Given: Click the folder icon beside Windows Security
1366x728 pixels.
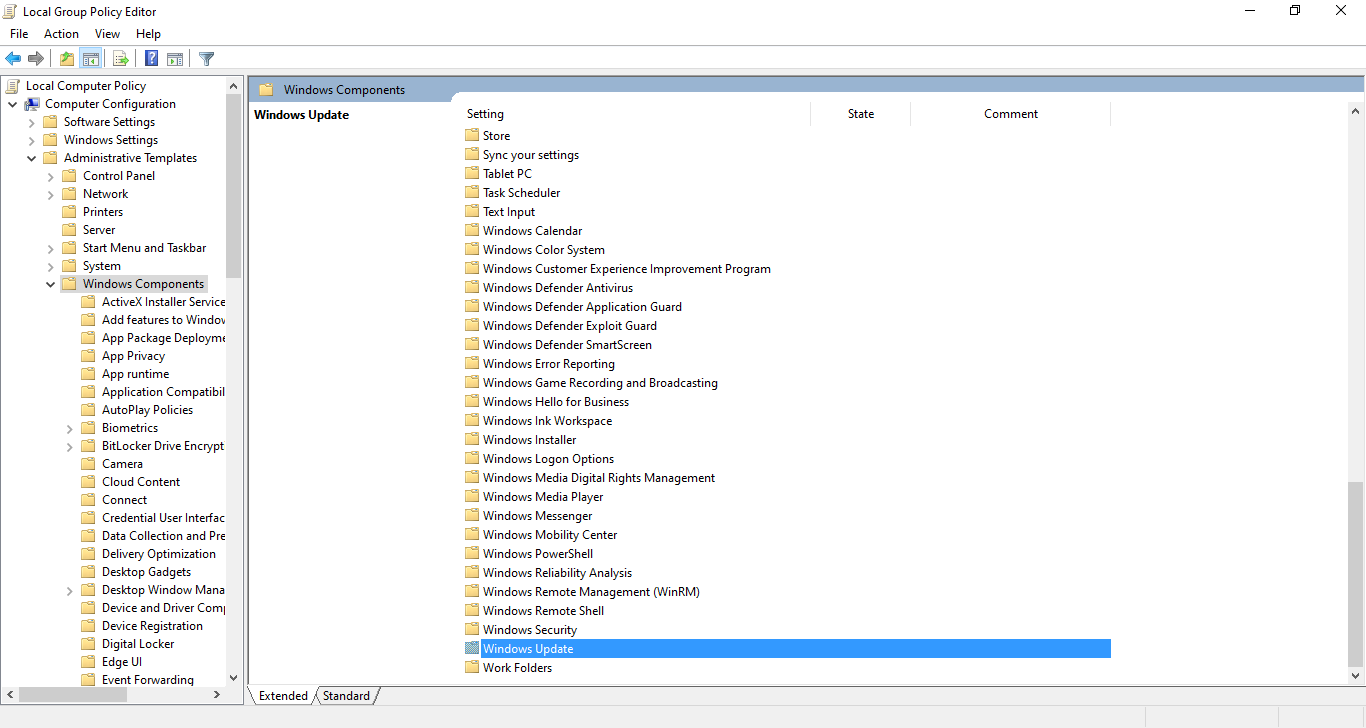Looking at the screenshot, I should coord(472,630).
